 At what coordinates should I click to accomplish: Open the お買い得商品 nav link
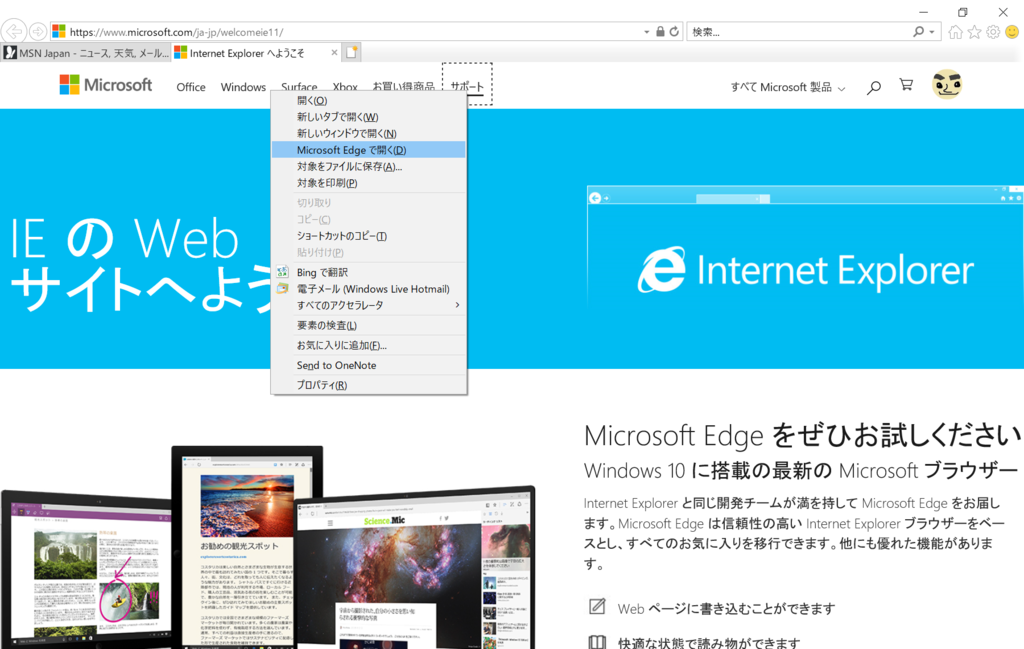pyautogui.click(x=403, y=86)
